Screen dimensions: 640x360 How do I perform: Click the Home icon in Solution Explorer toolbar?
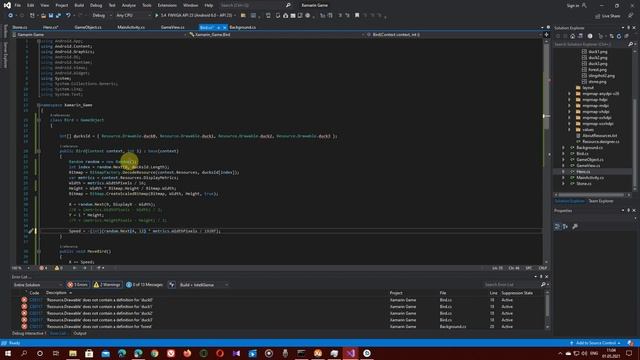tap(572, 36)
